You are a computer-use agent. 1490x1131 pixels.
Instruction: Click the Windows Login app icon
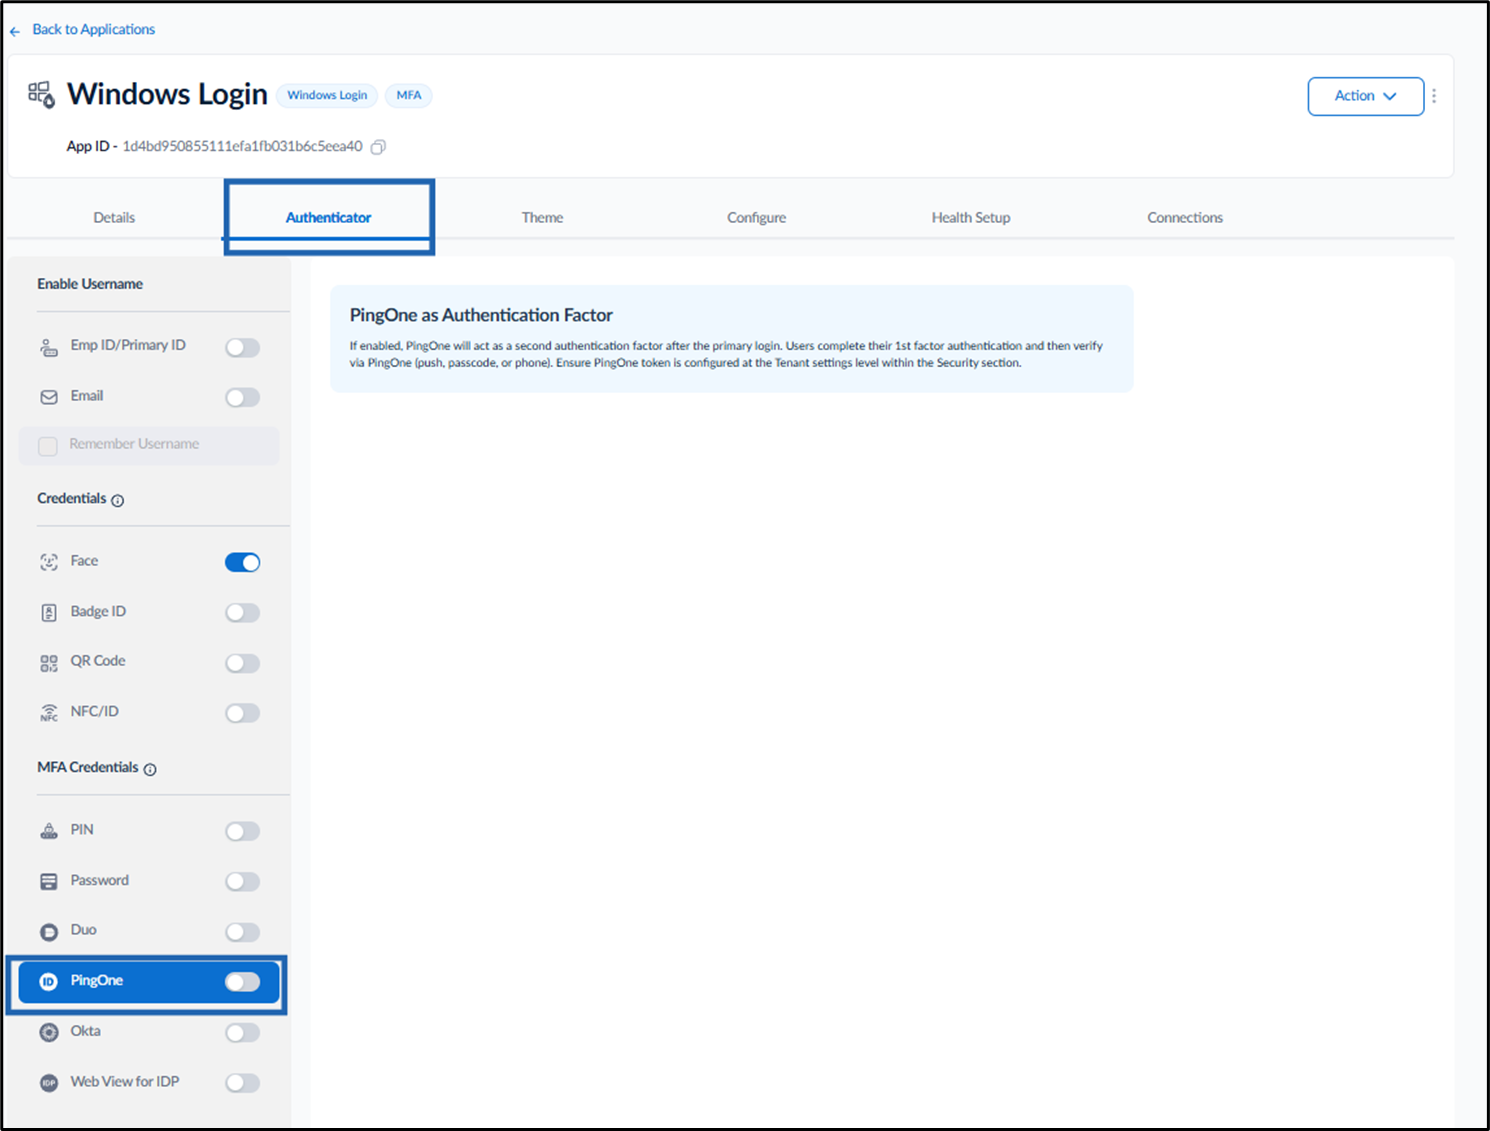coord(41,94)
